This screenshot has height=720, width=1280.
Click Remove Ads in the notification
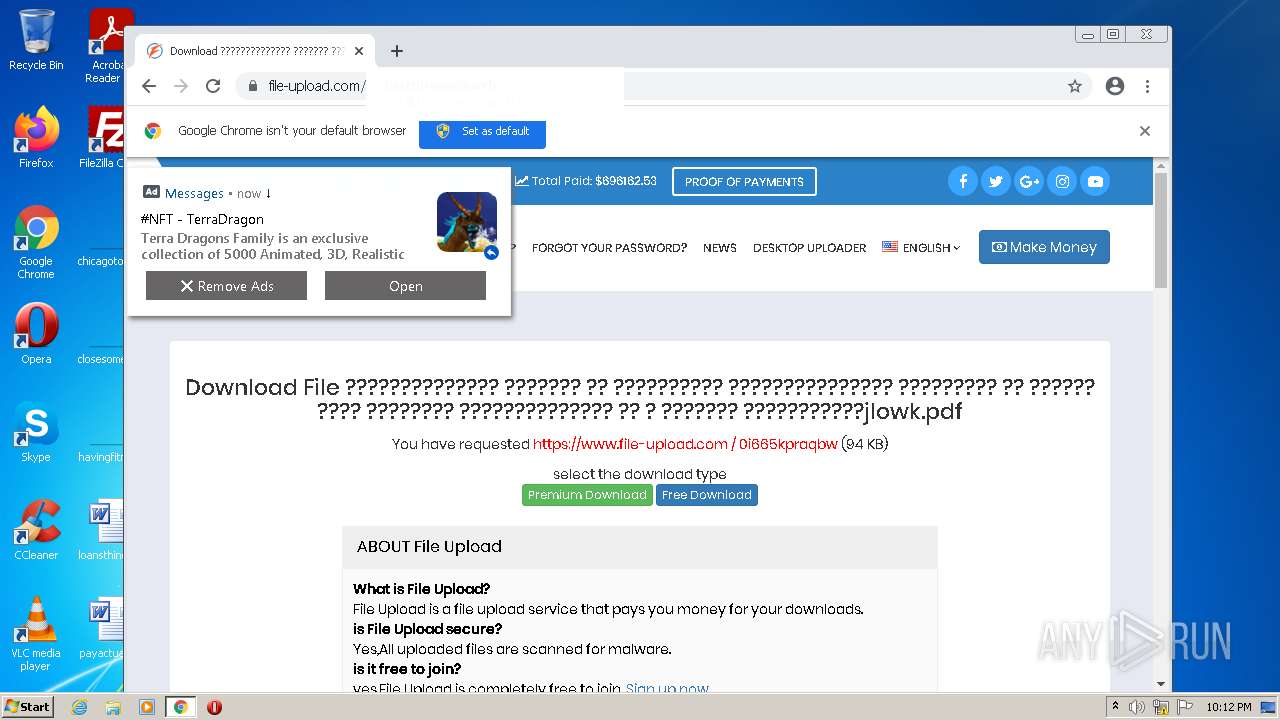pyautogui.click(x=226, y=286)
